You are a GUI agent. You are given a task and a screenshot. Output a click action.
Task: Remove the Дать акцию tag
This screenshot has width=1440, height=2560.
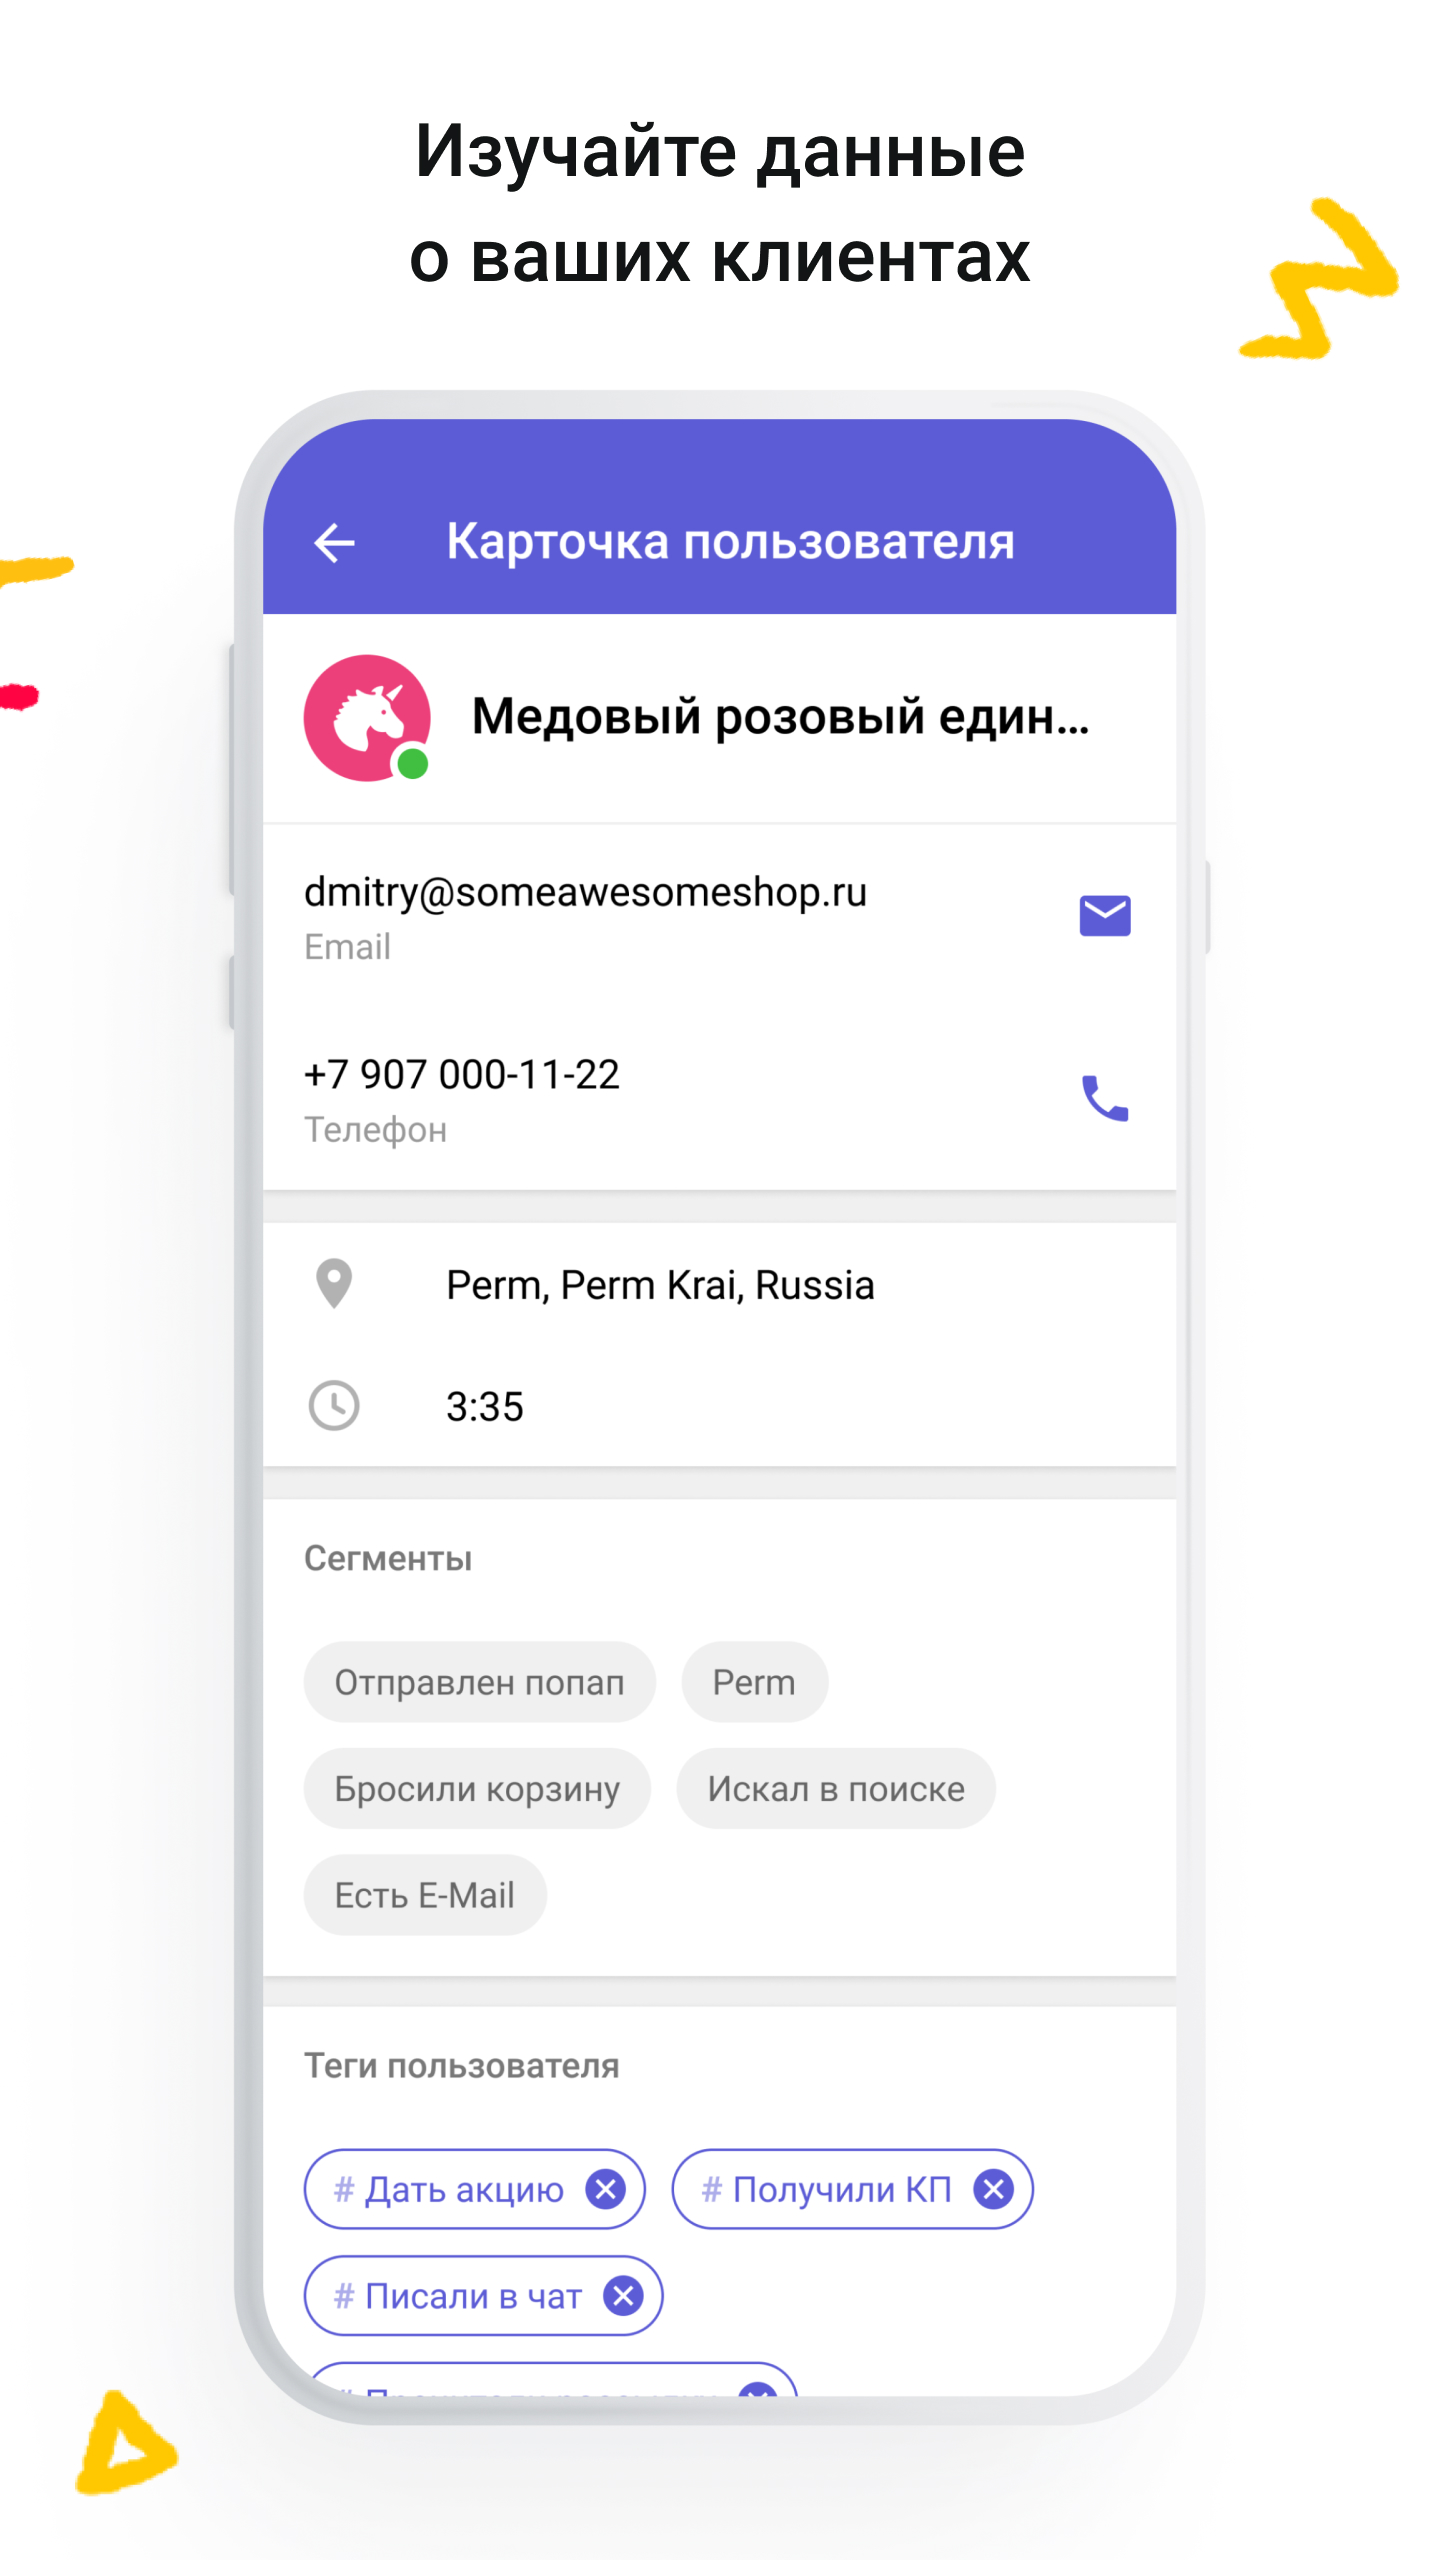[606, 2189]
